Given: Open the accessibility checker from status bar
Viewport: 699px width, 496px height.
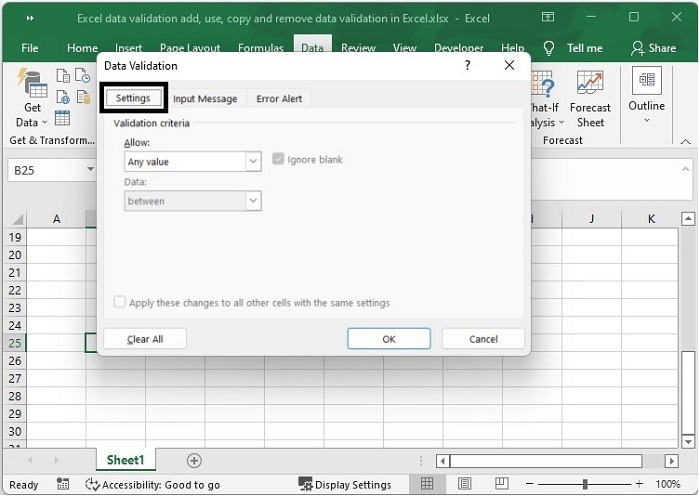Looking at the screenshot, I should coord(152,484).
